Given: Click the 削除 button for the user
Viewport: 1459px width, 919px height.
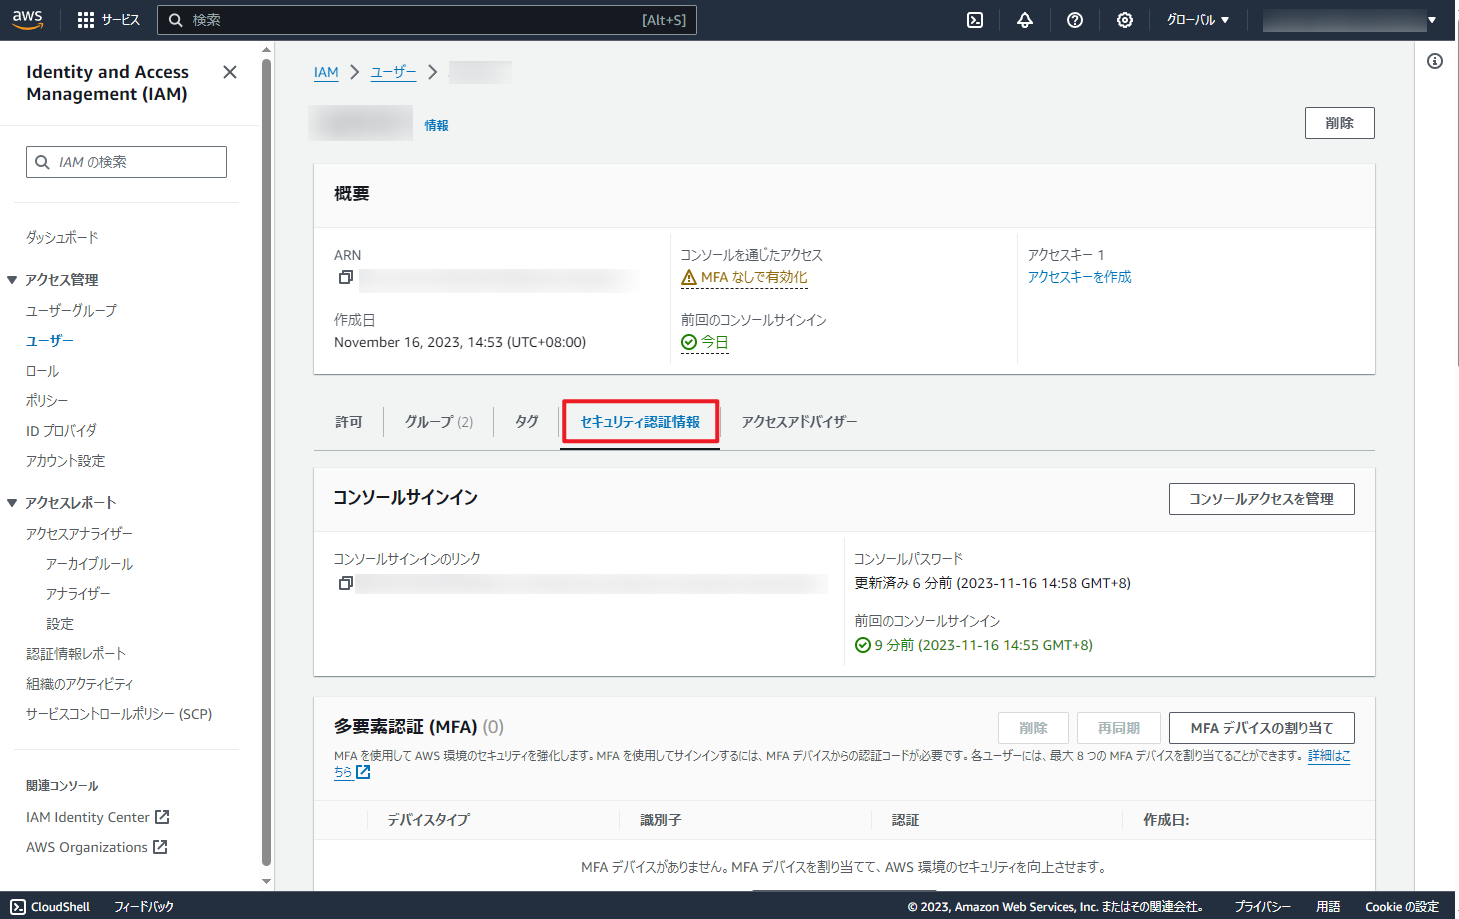Looking at the screenshot, I should (1339, 123).
